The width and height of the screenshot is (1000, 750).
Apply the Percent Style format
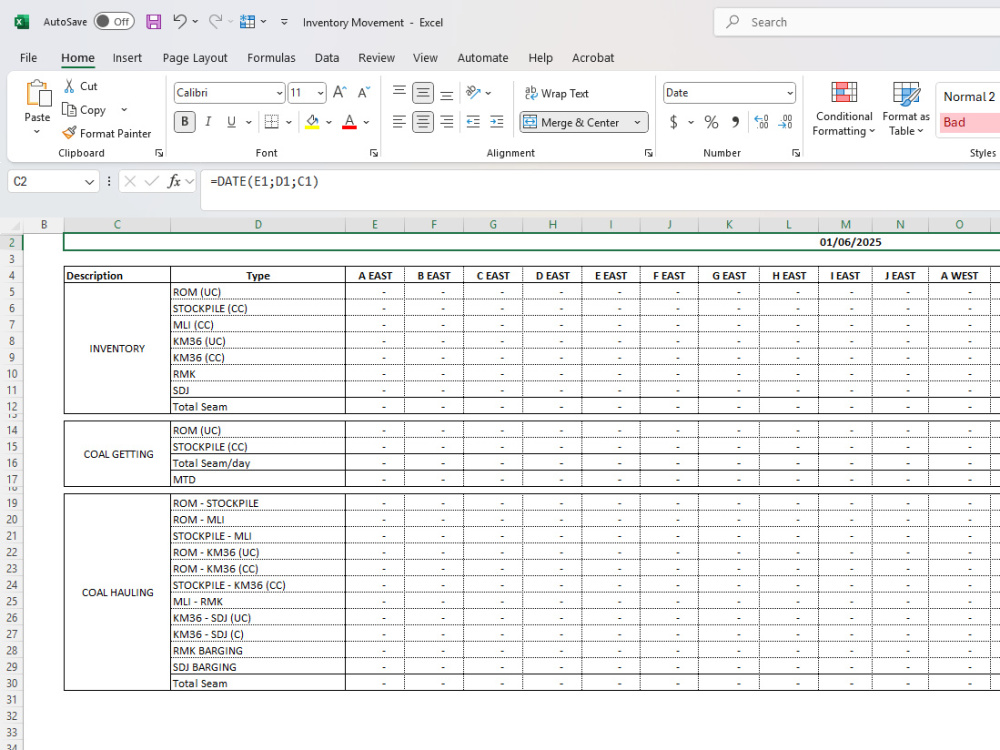click(711, 122)
